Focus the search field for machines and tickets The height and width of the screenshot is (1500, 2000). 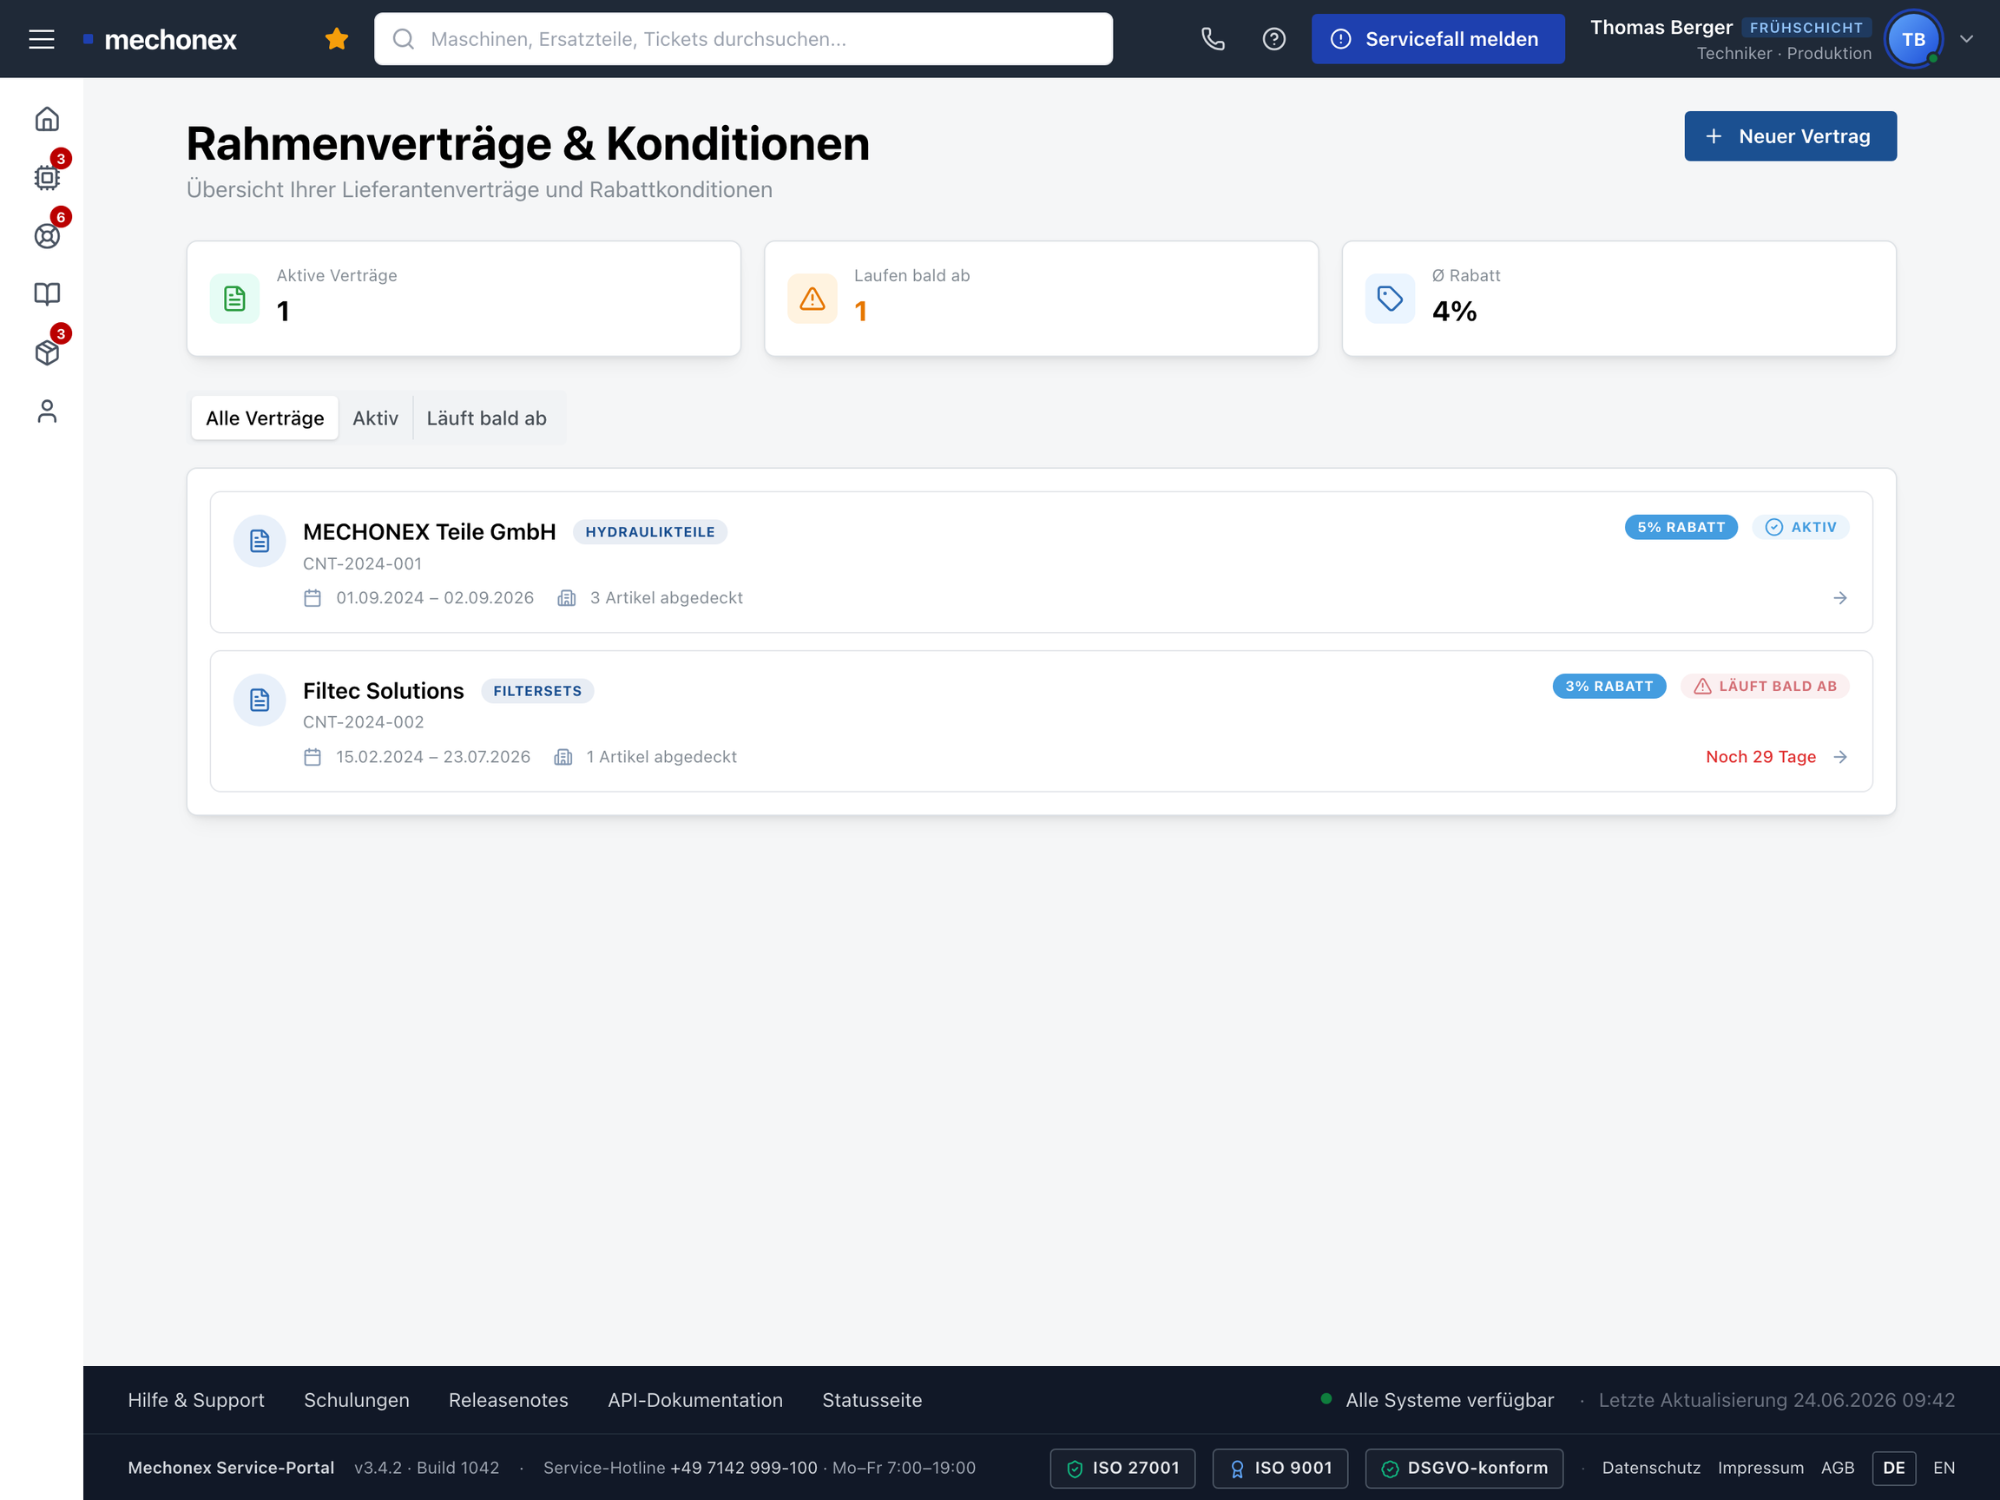[743, 39]
